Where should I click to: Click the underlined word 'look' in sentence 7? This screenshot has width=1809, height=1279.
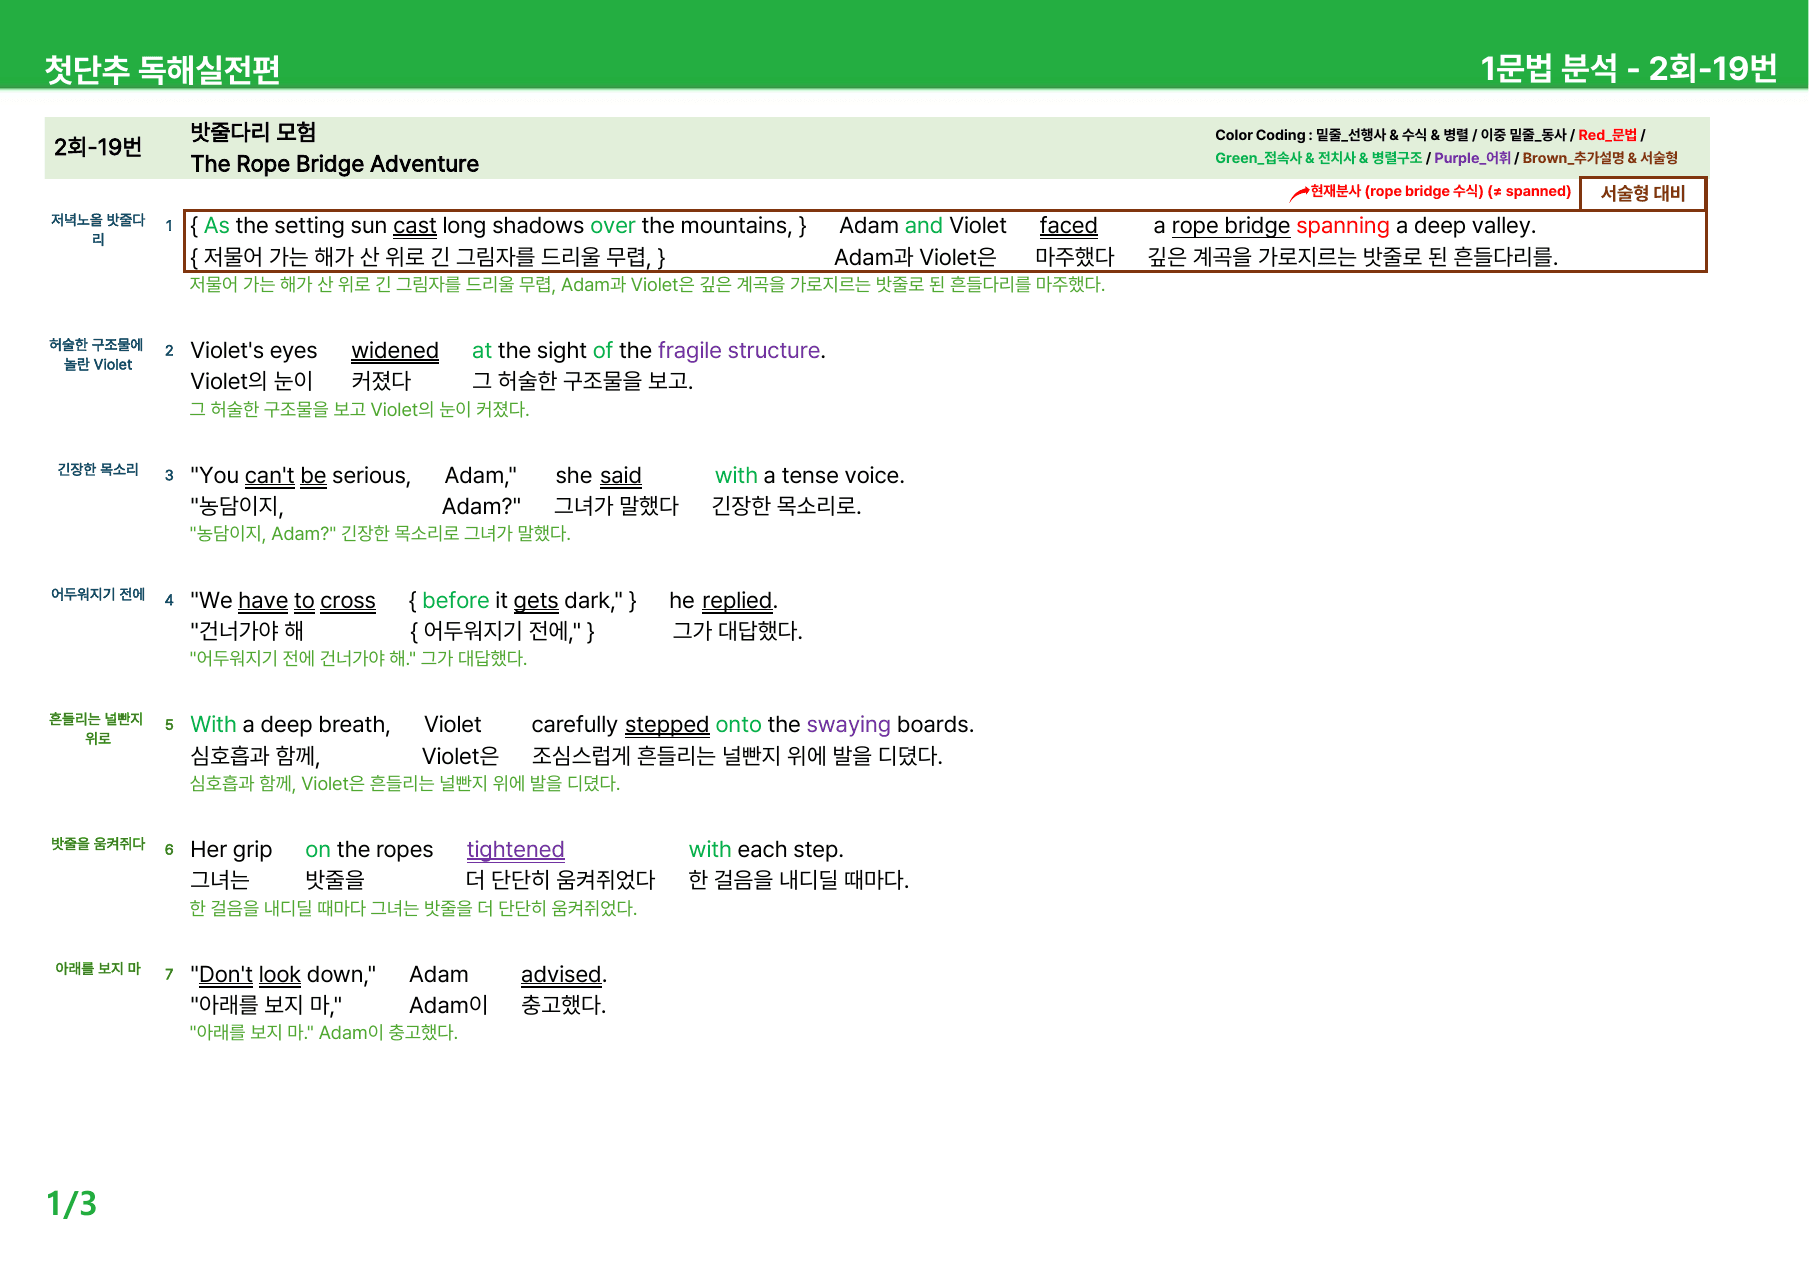pyautogui.click(x=279, y=975)
